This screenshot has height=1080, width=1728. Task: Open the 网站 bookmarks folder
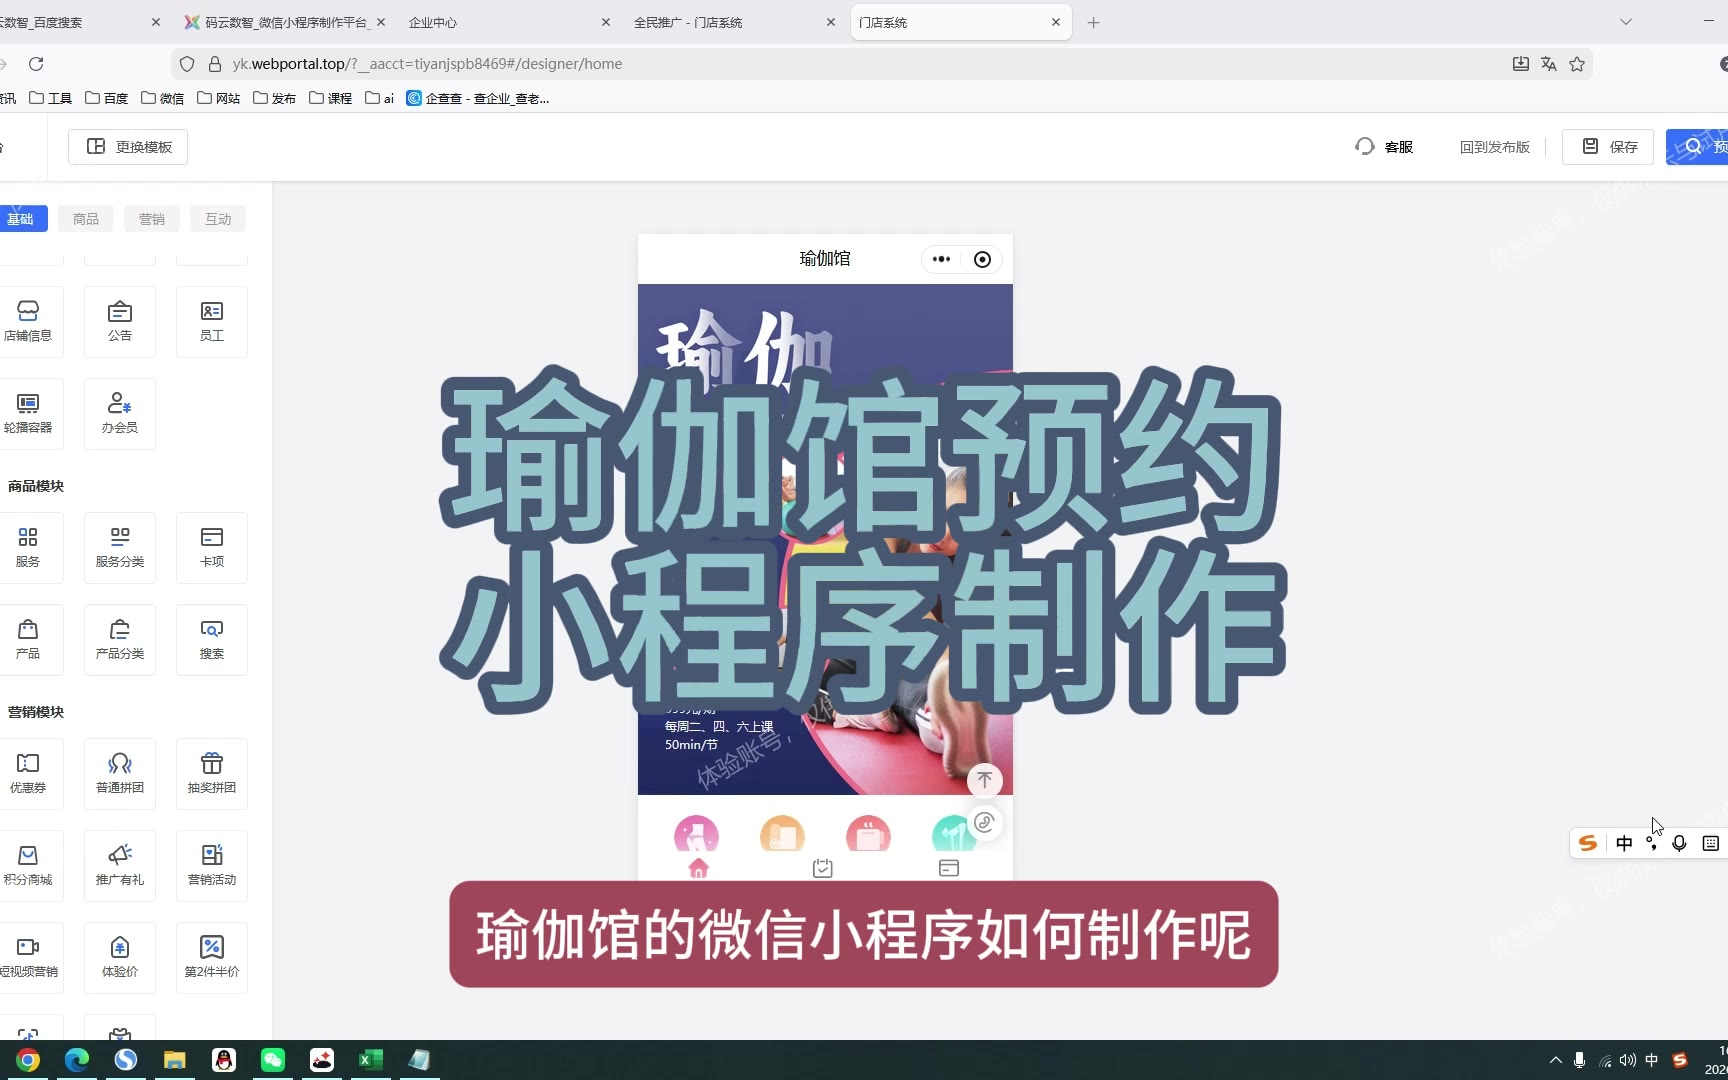coord(218,98)
